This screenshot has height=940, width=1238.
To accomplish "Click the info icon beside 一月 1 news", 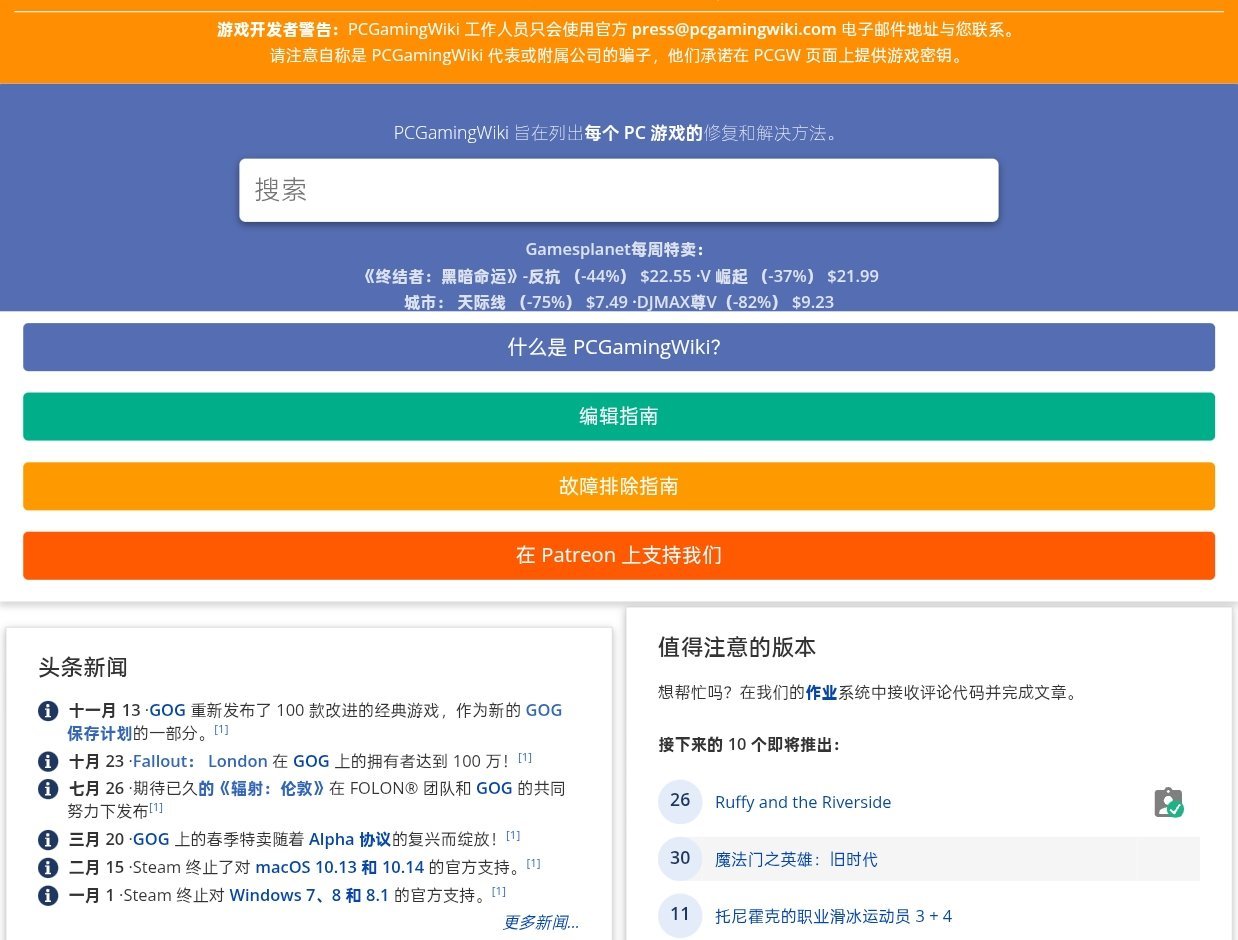I will (48, 895).
